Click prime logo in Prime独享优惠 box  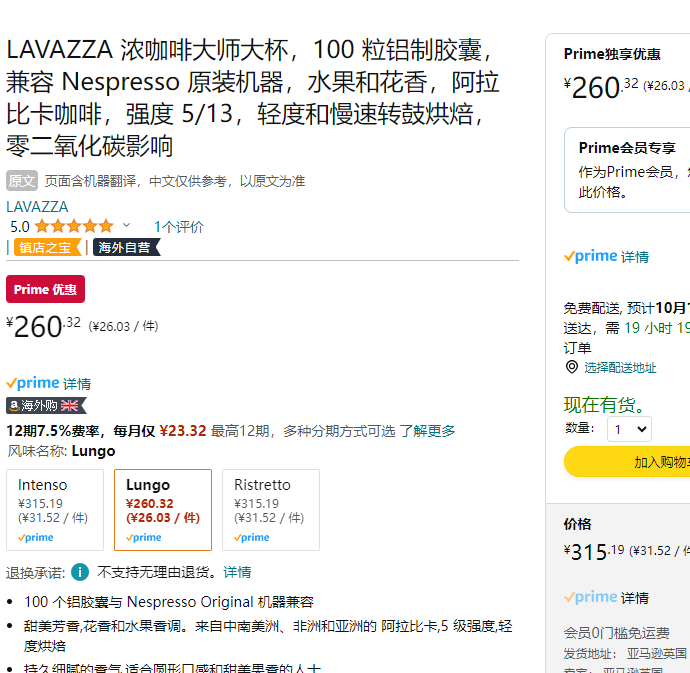tap(591, 256)
